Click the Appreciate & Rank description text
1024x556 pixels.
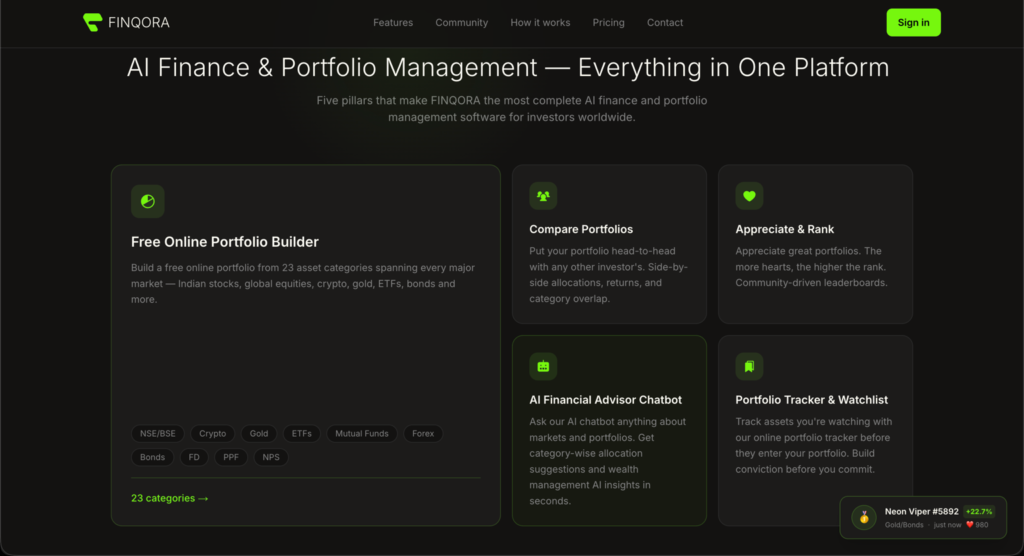811,267
